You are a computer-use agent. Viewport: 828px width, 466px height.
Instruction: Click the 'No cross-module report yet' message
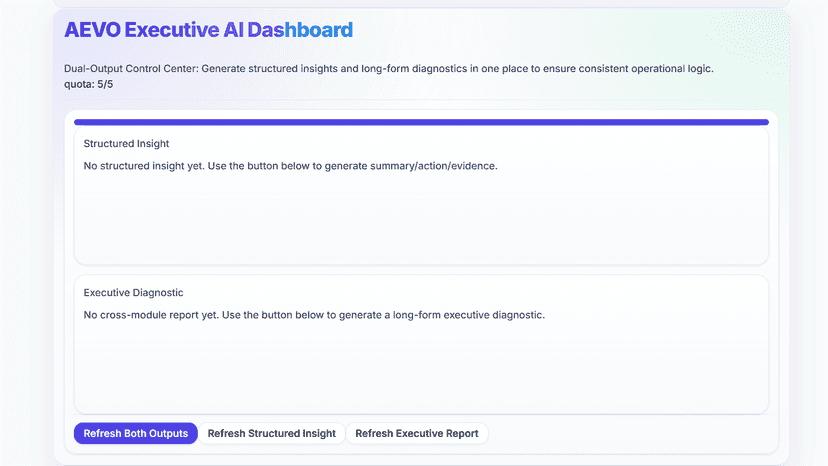[x=314, y=315]
